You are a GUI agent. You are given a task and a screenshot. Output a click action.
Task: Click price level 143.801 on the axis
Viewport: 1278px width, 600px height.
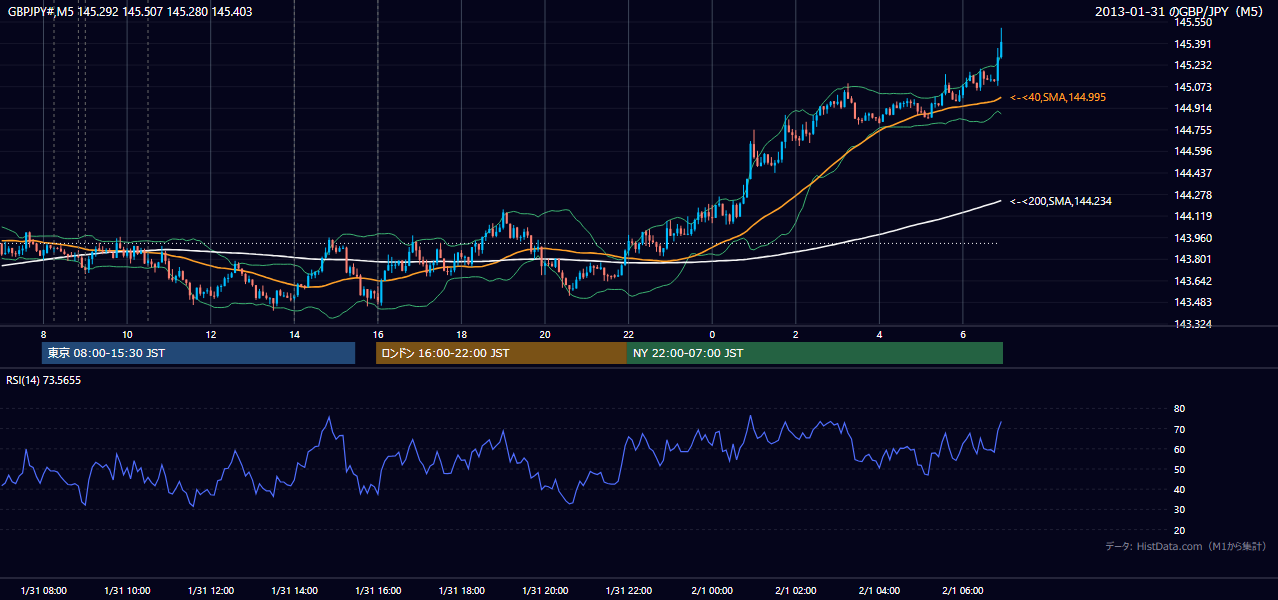pos(1194,259)
